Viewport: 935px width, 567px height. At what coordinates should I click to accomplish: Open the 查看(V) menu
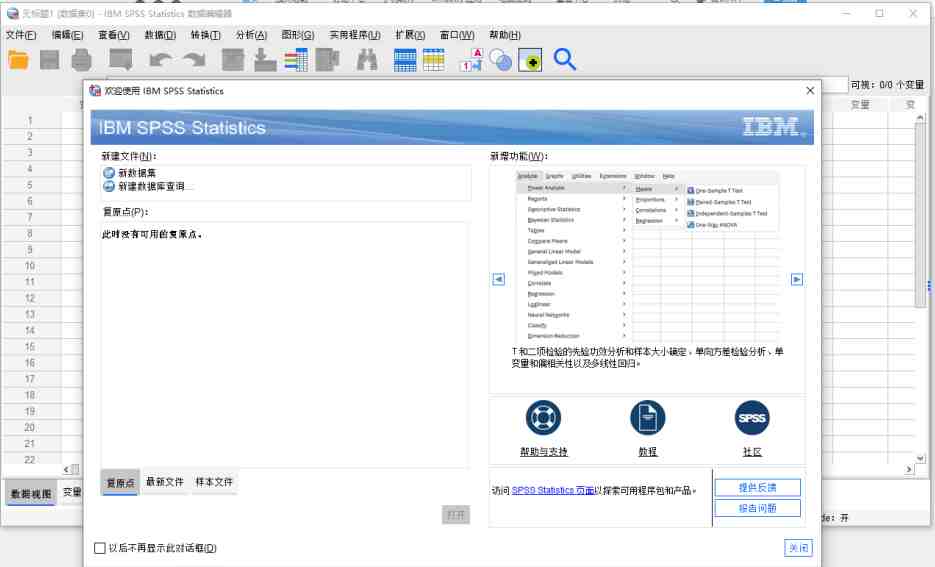pos(114,35)
